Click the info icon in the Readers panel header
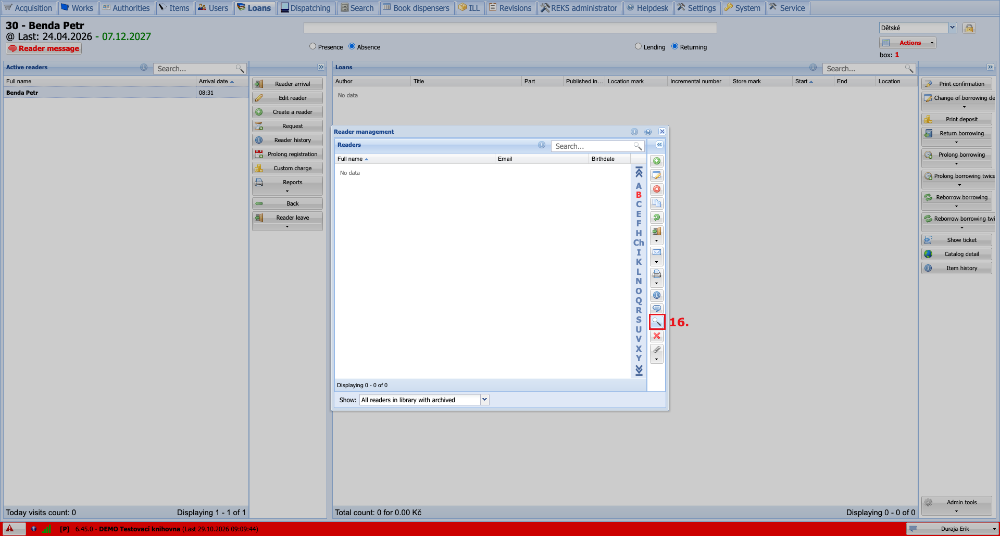 pos(541,145)
